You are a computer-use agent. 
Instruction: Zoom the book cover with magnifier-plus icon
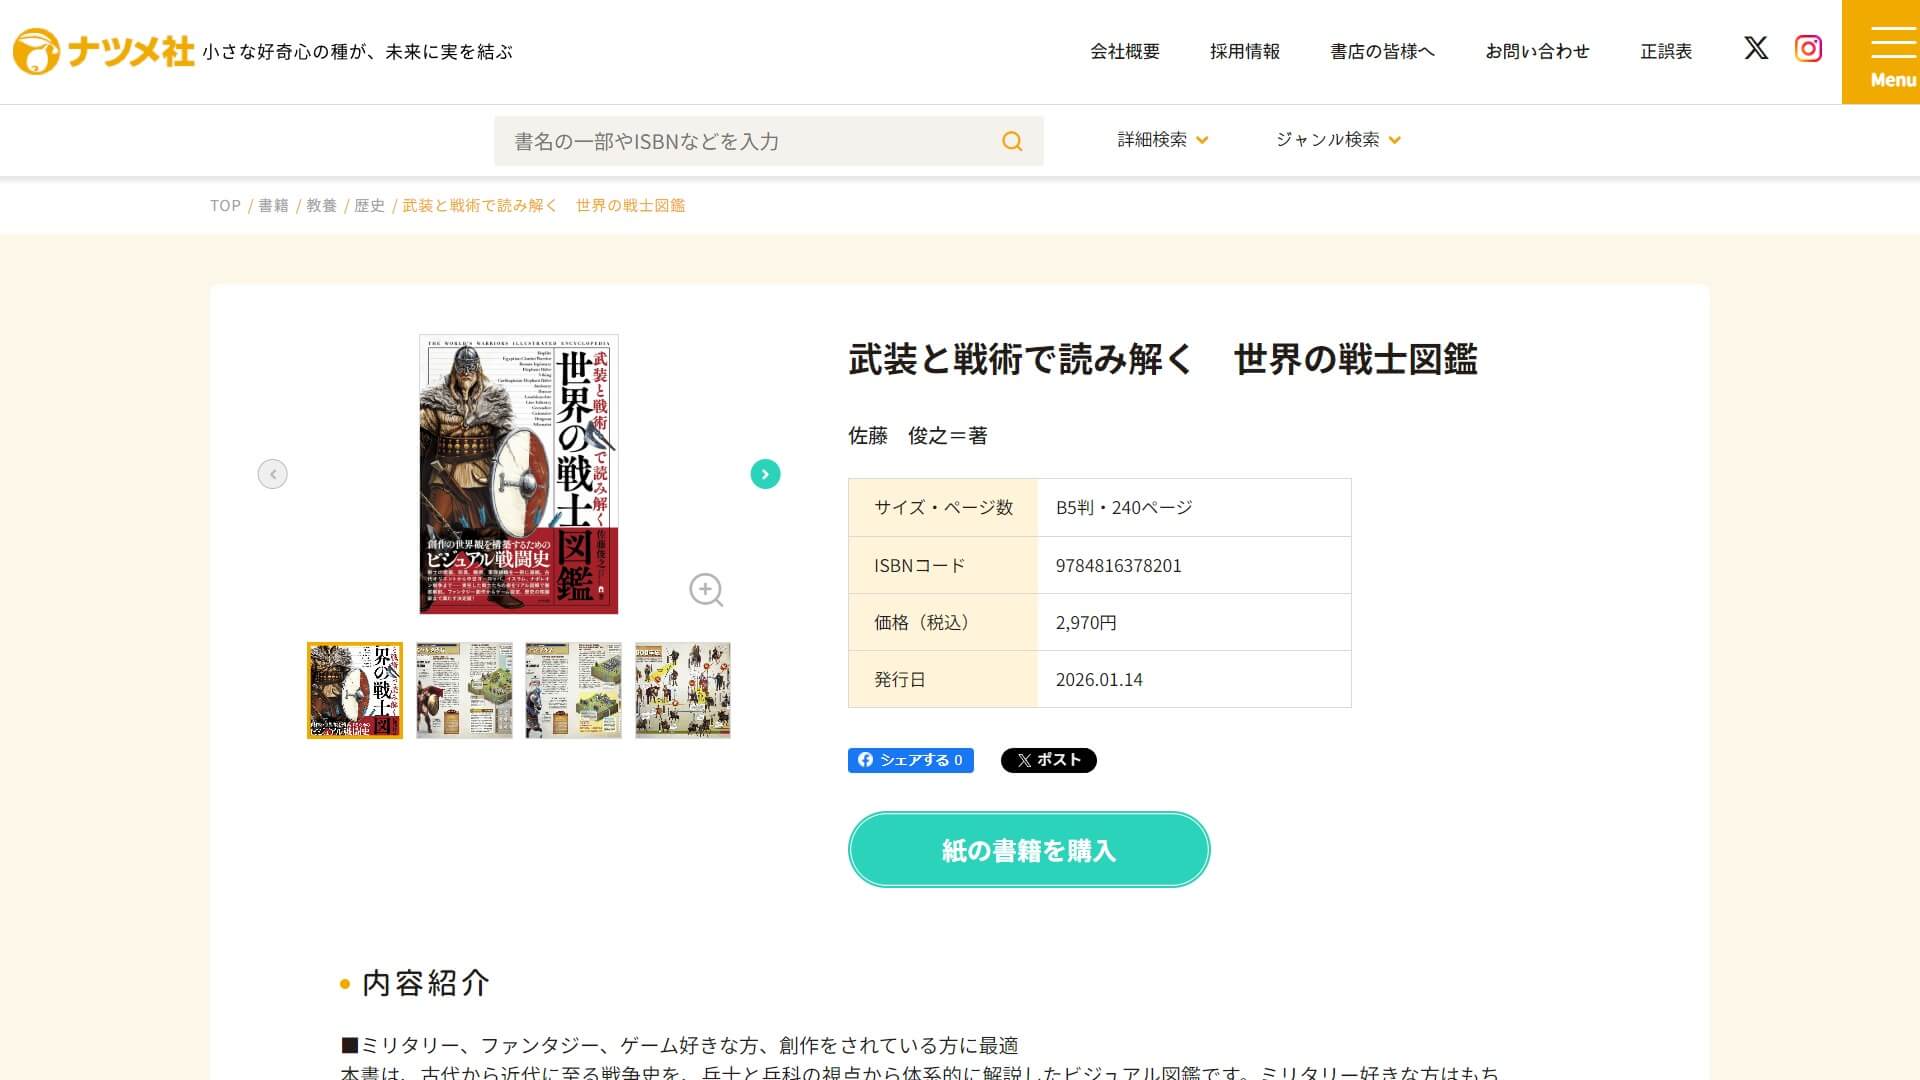click(x=706, y=590)
